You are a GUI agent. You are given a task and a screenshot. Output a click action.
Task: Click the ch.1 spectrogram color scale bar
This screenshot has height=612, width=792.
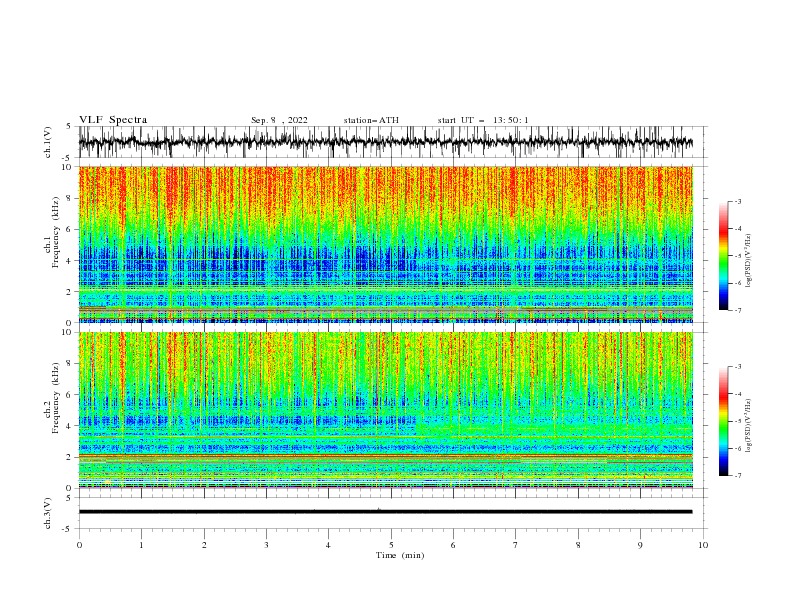[x=723, y=256]
